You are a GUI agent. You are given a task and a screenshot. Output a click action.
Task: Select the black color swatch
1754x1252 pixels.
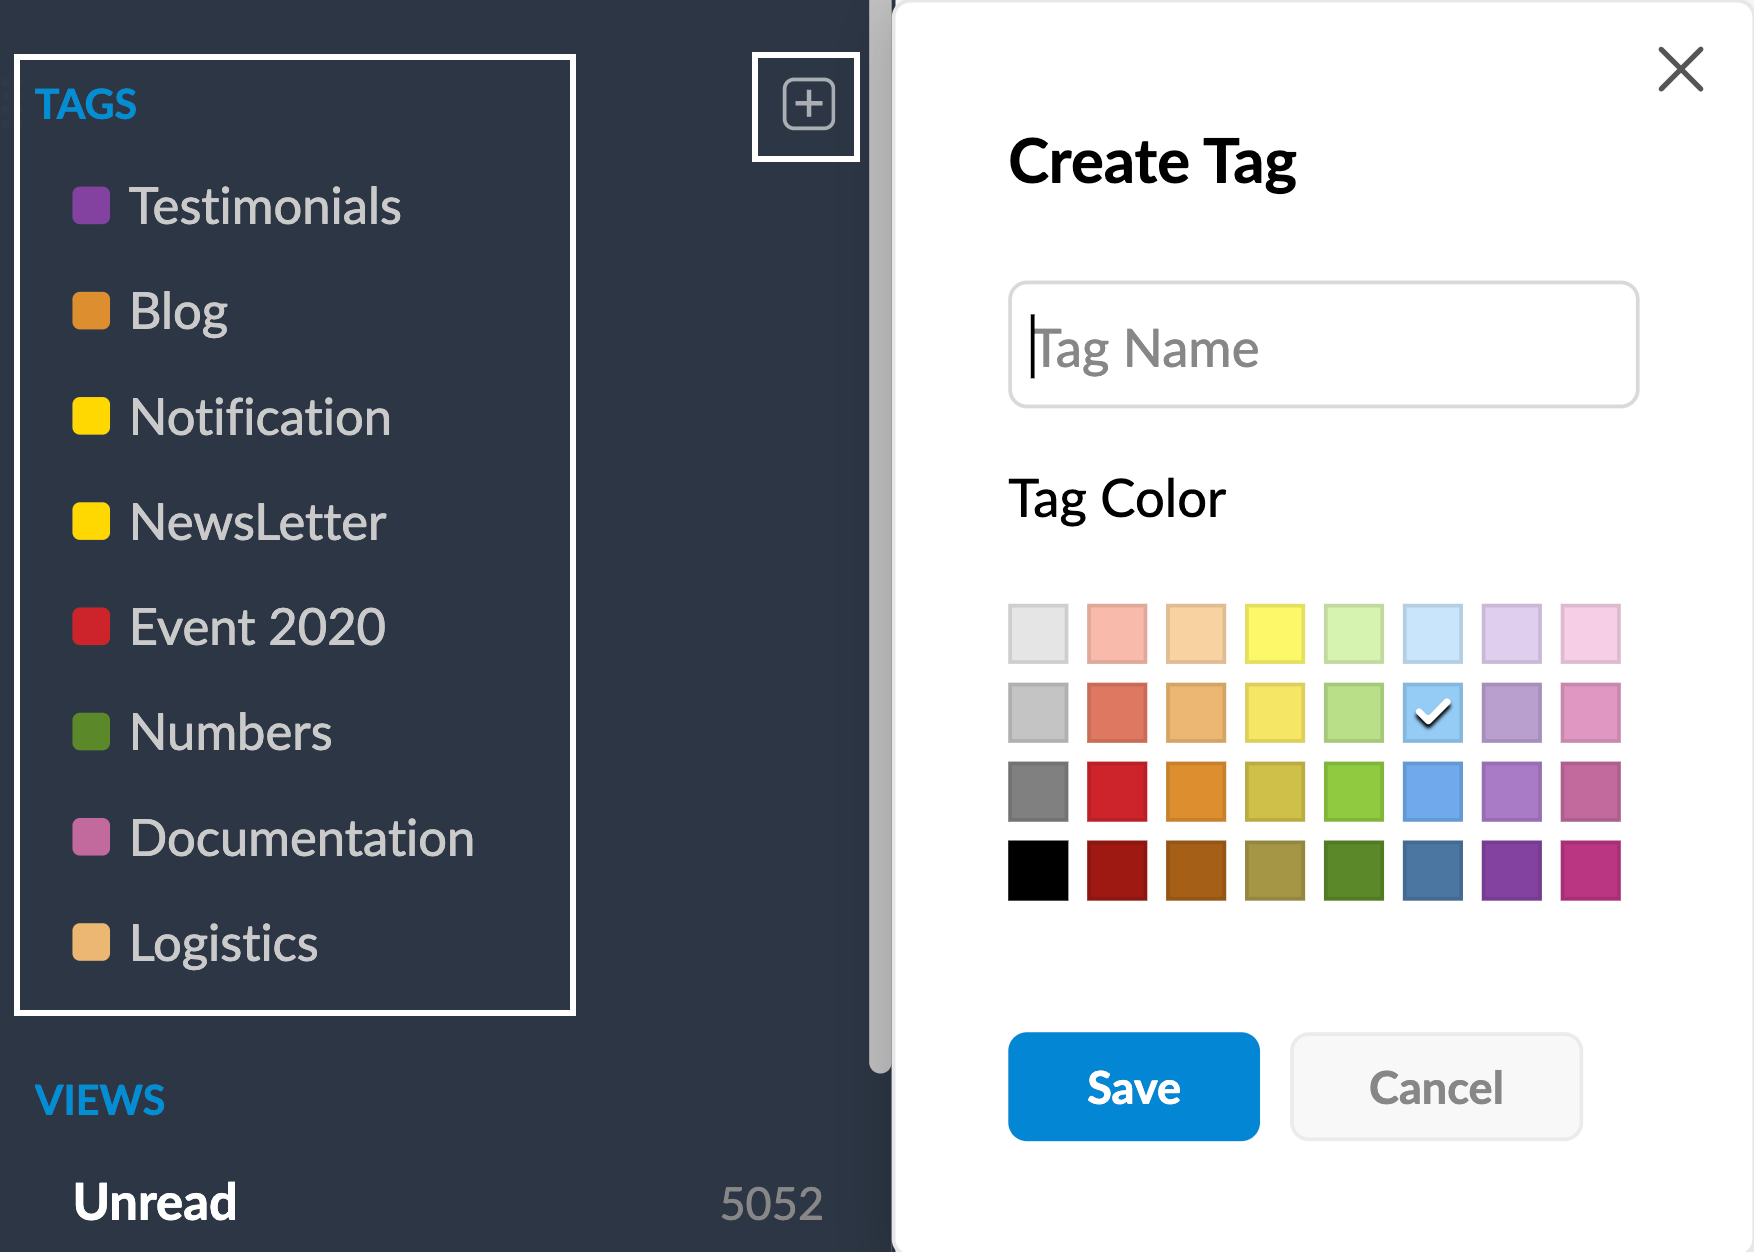(1038, 870)
